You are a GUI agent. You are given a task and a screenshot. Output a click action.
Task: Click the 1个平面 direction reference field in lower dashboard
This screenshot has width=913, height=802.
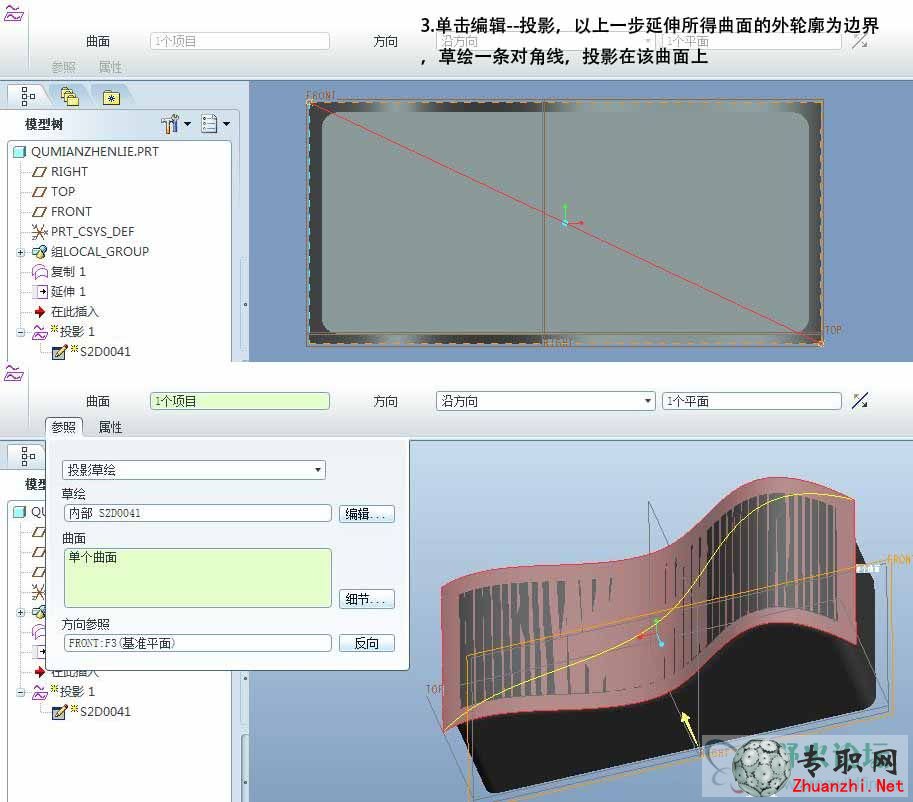point(752,401)
